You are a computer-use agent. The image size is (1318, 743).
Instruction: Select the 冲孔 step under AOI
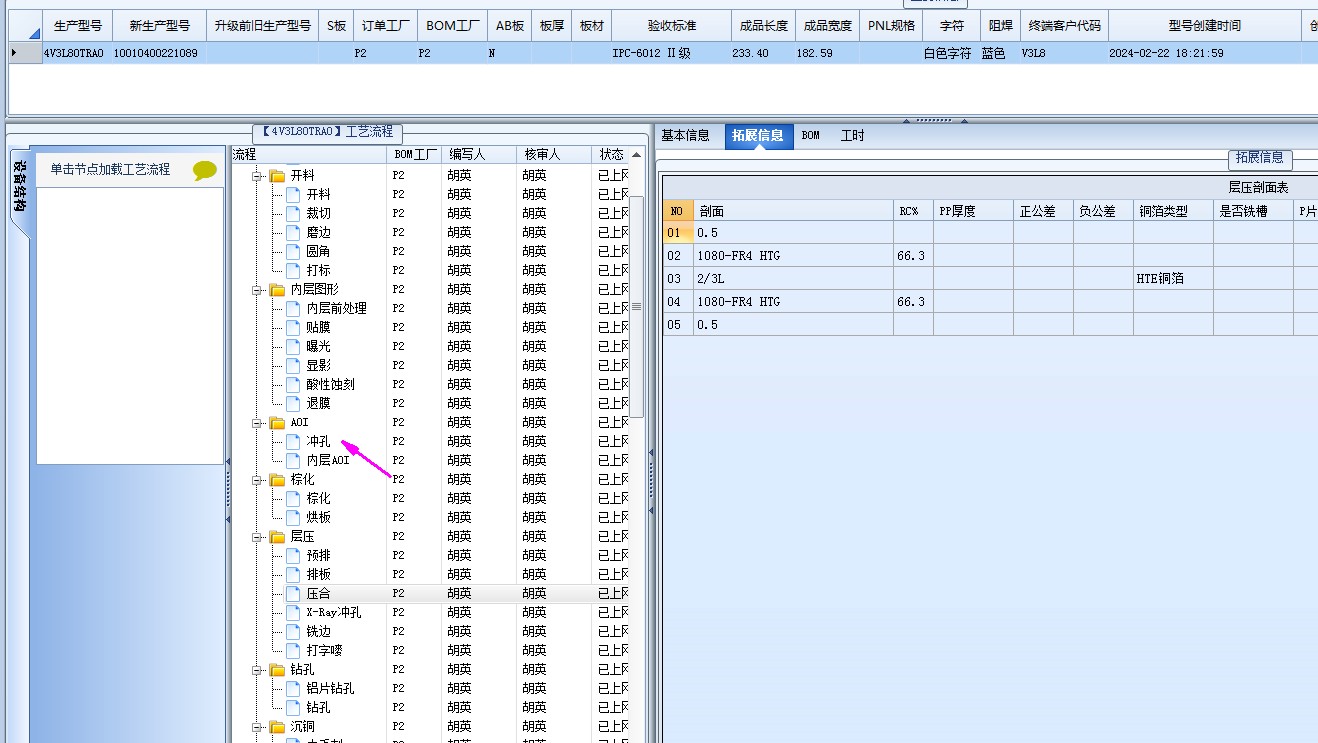click(318, 441)
